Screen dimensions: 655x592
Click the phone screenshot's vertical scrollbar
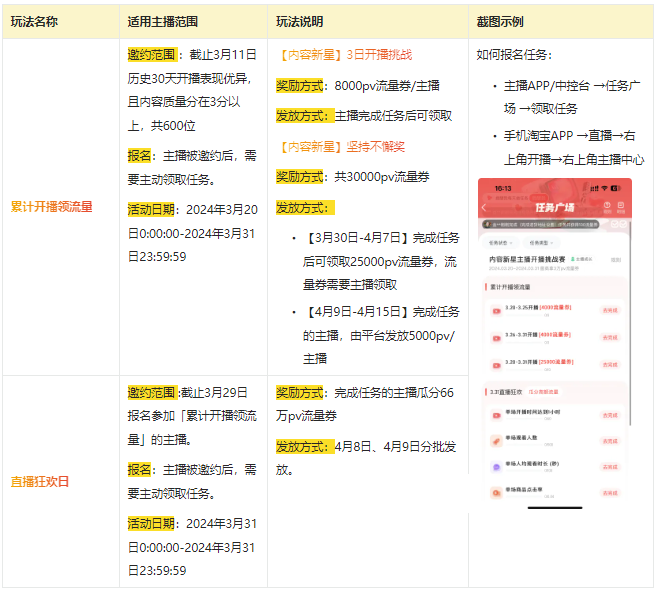pyautogui.click(x=630, y=324)
